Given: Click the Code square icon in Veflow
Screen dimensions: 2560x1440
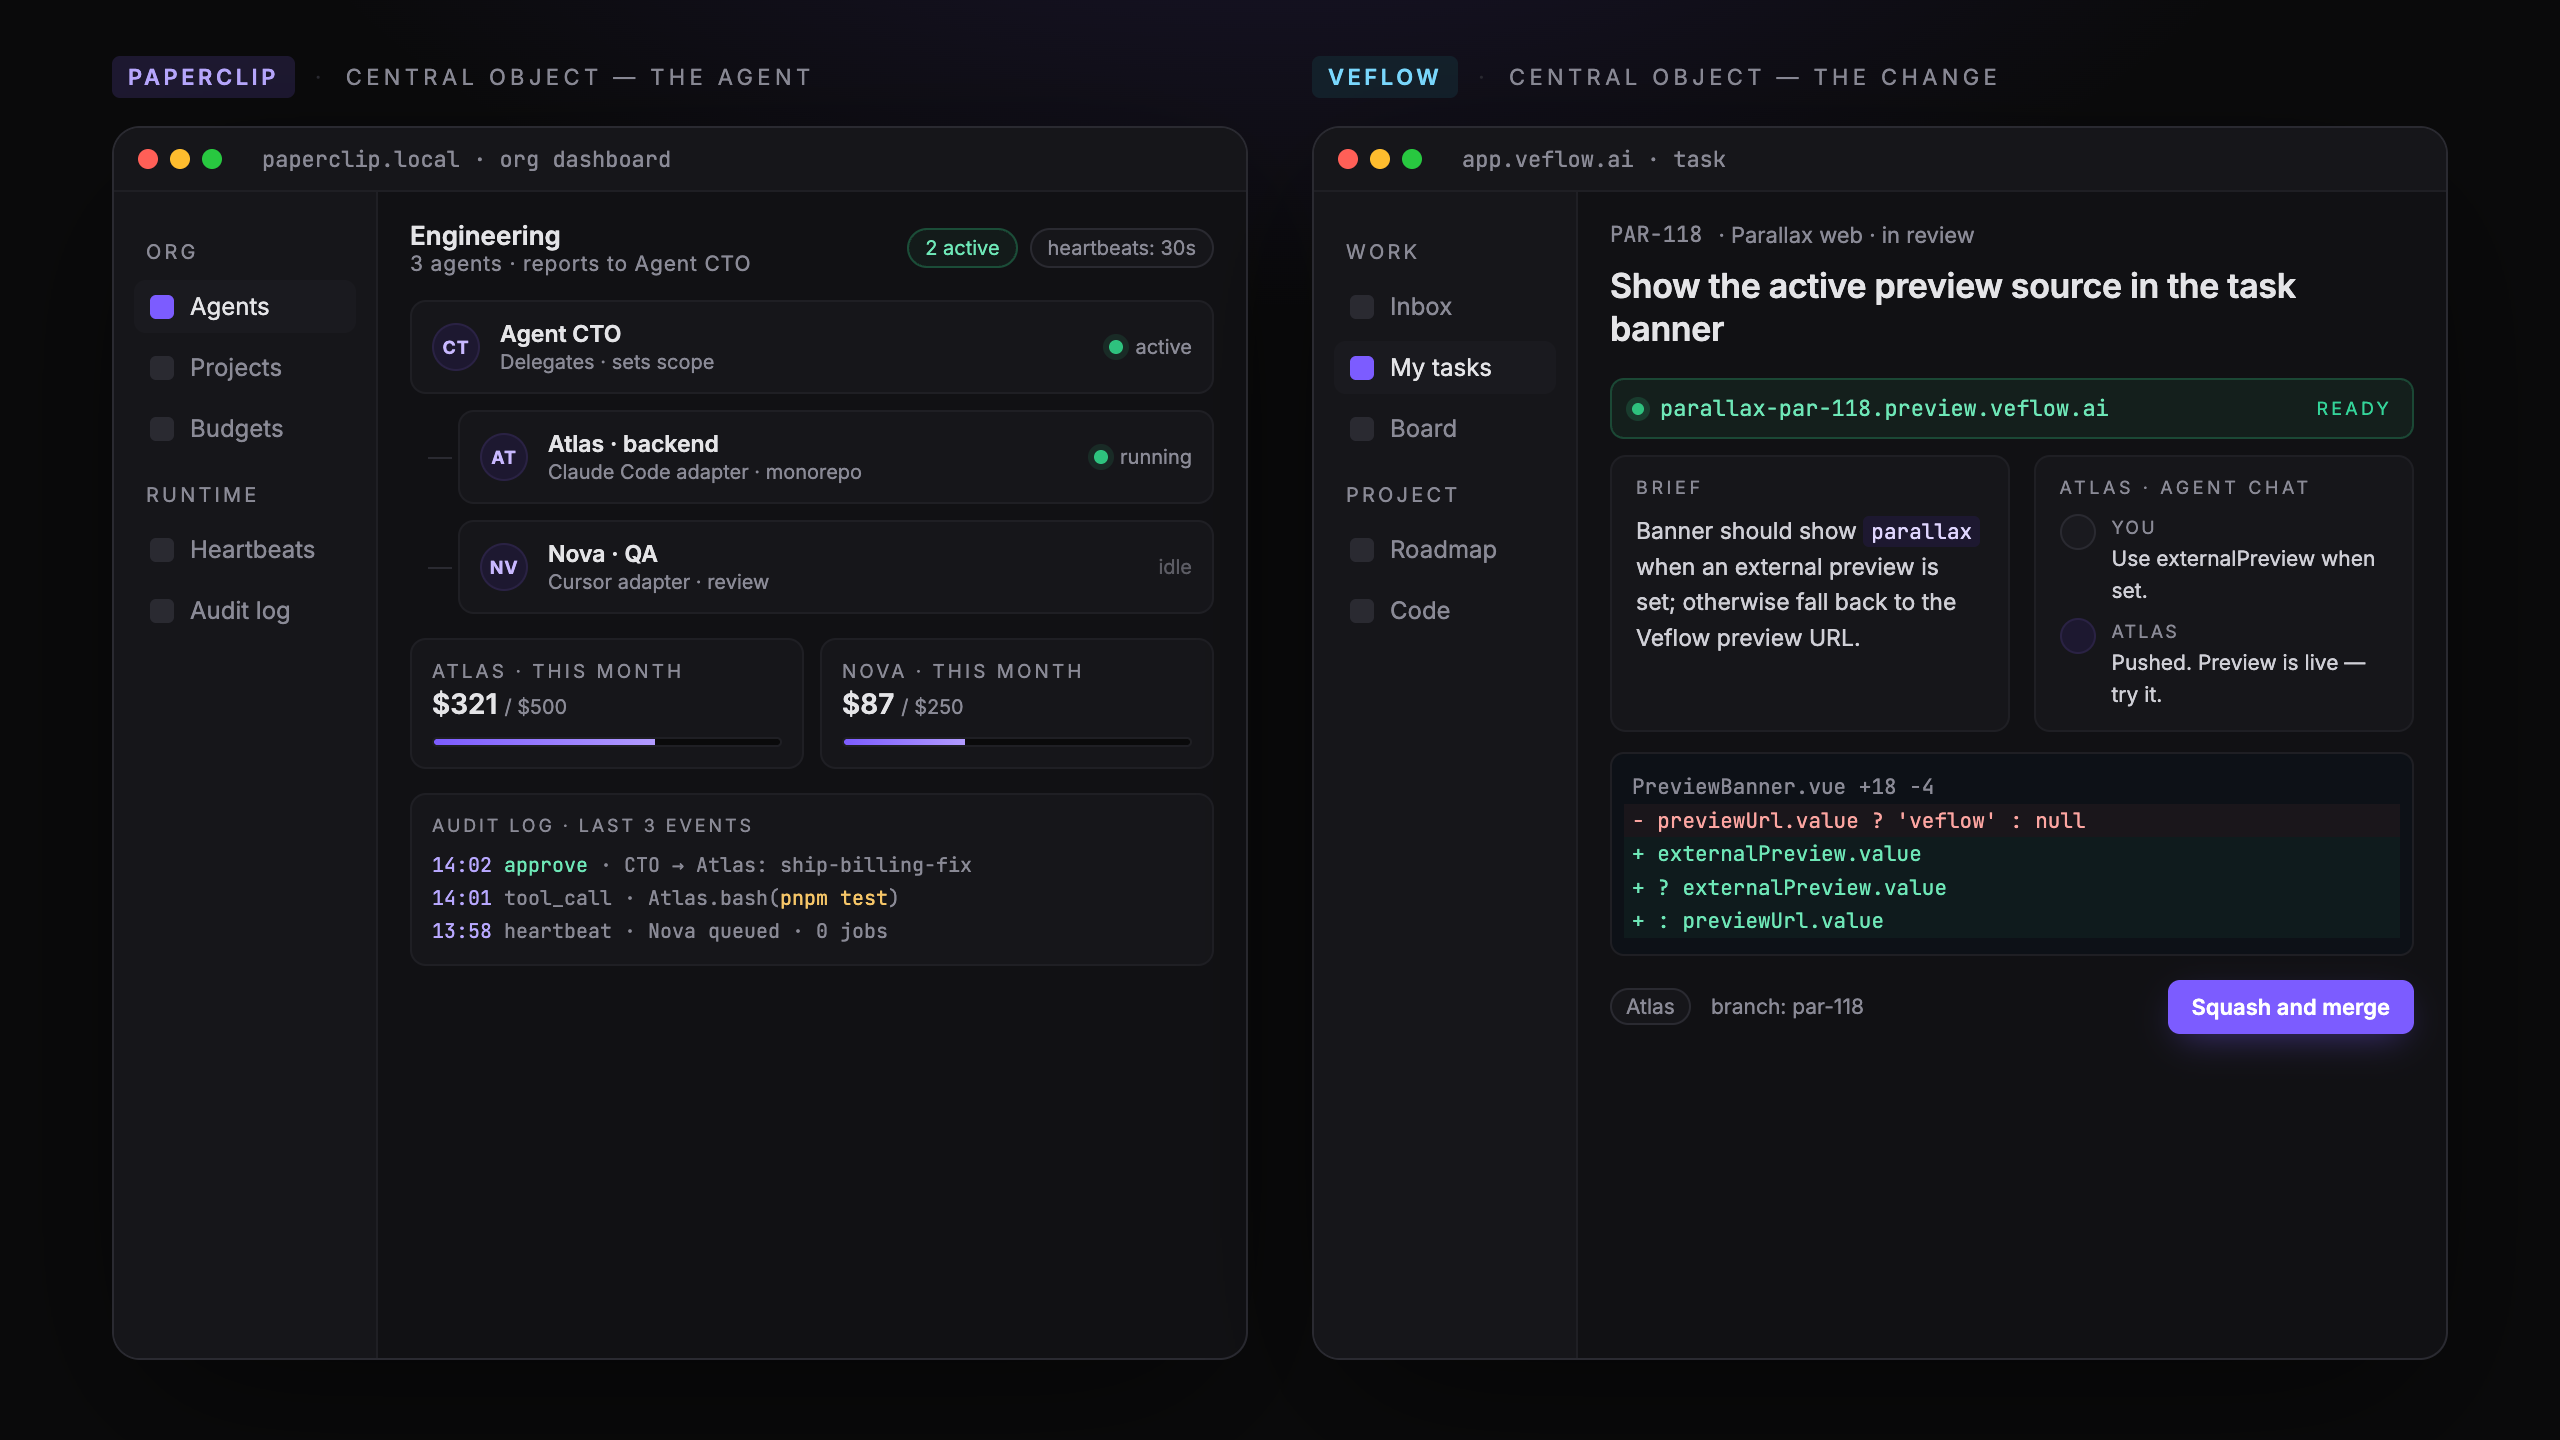Looking at the screenshot, I should point(1362,611).
